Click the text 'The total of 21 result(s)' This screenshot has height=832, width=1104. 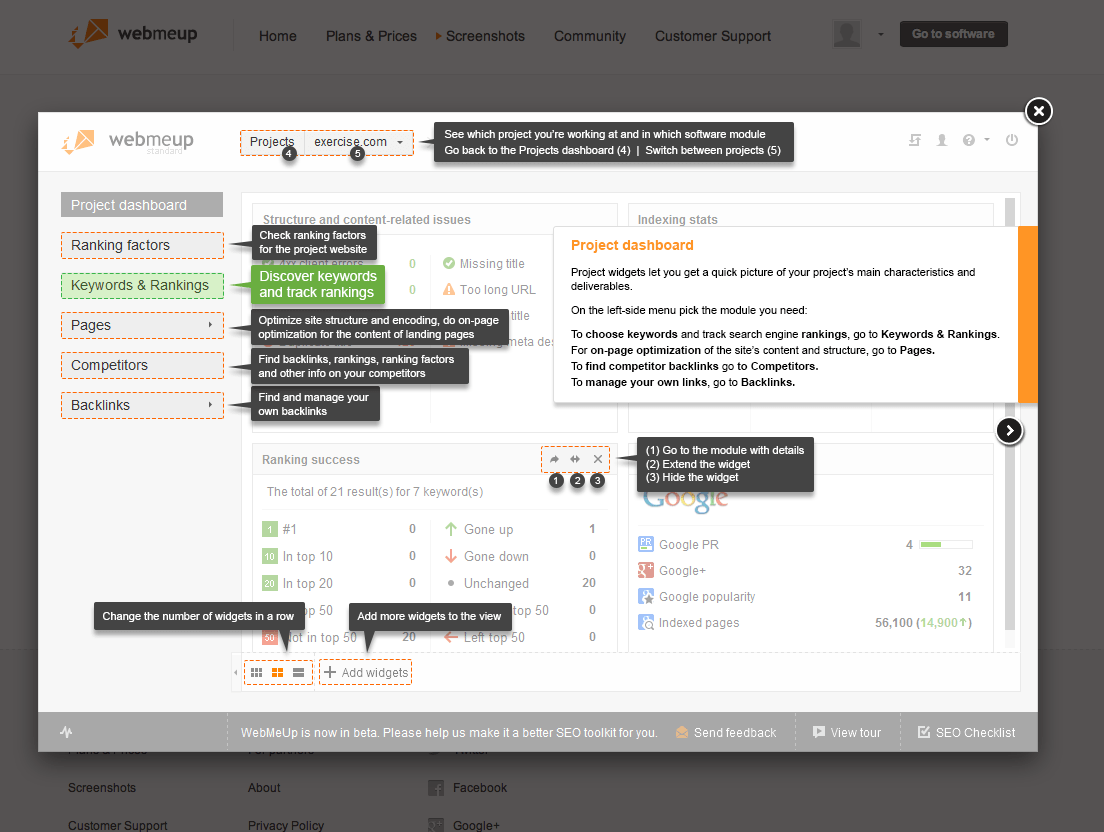click(330, 492)
